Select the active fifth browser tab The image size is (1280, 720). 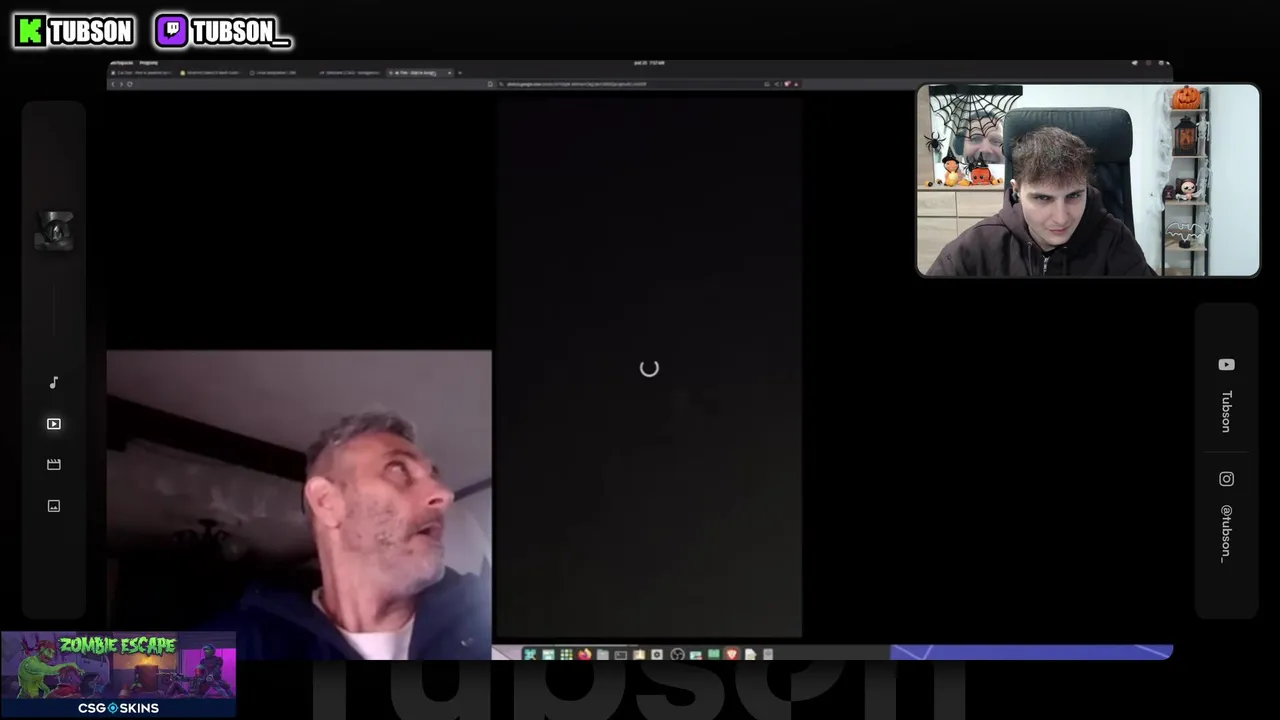click(x=420, y=73)
